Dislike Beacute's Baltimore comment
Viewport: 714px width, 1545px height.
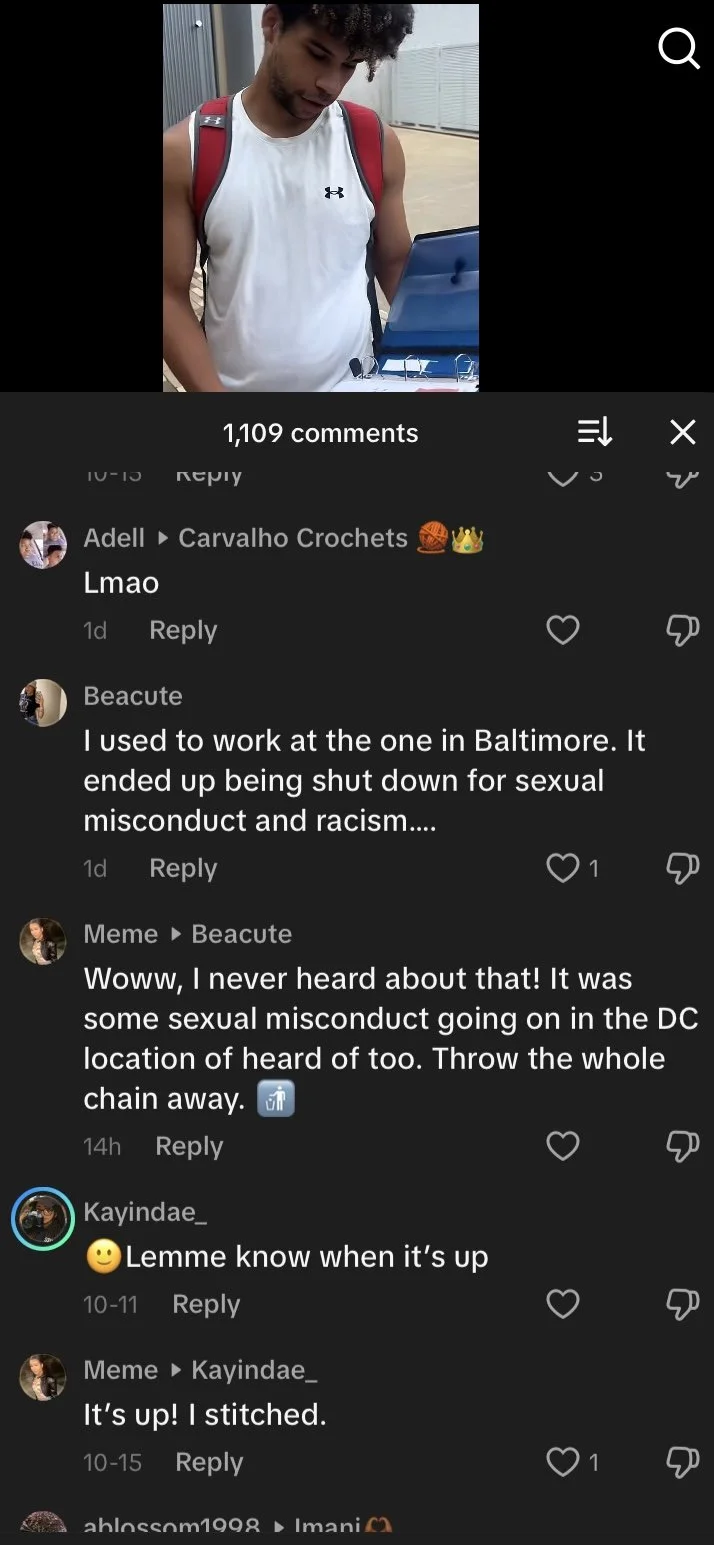(x=682, y=868)
